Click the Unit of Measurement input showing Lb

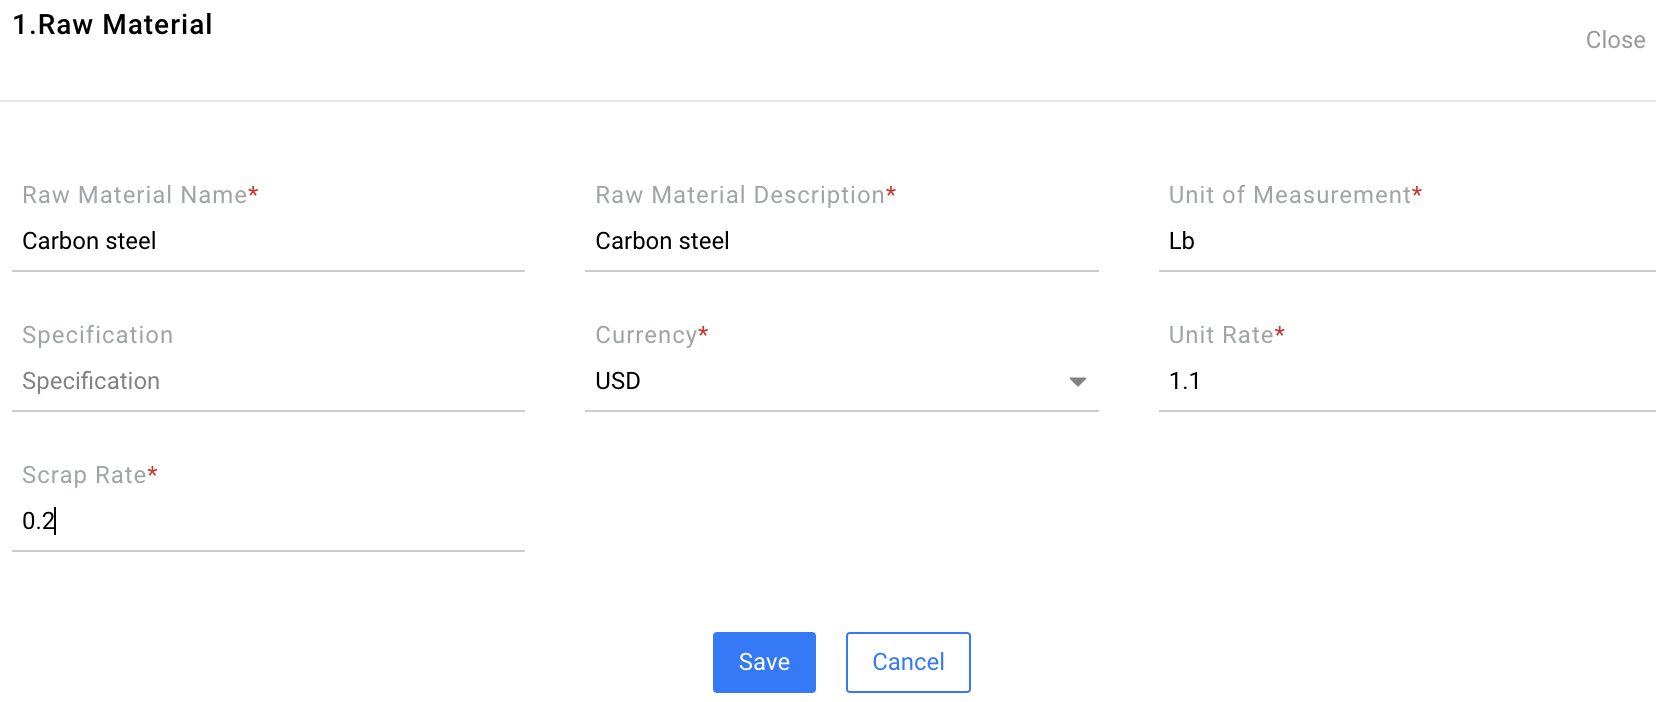[1405, 241]
